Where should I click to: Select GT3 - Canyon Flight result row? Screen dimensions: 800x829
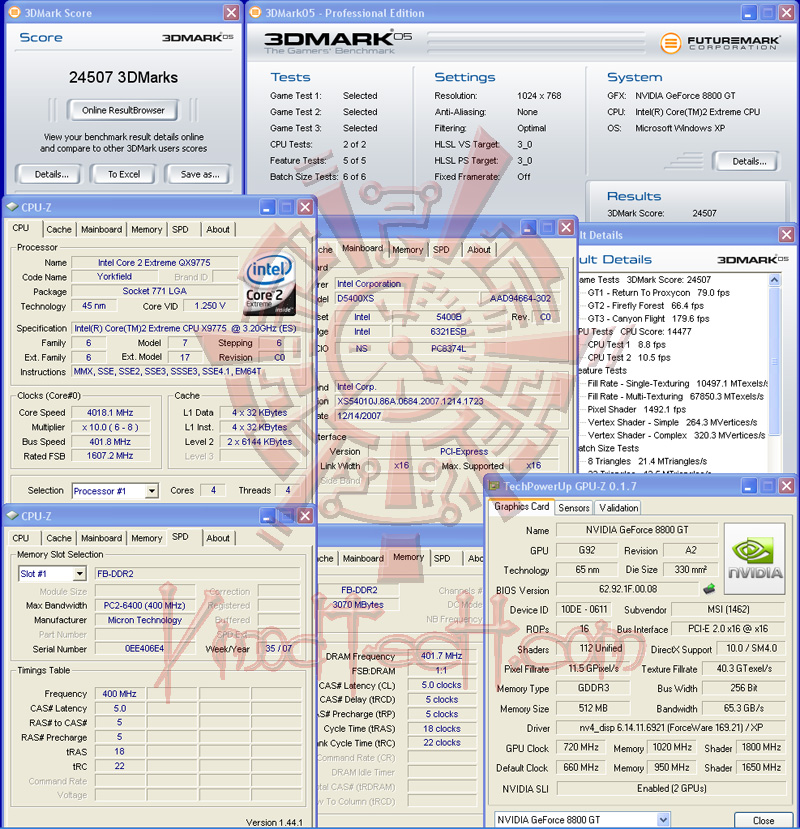point(648,319)
